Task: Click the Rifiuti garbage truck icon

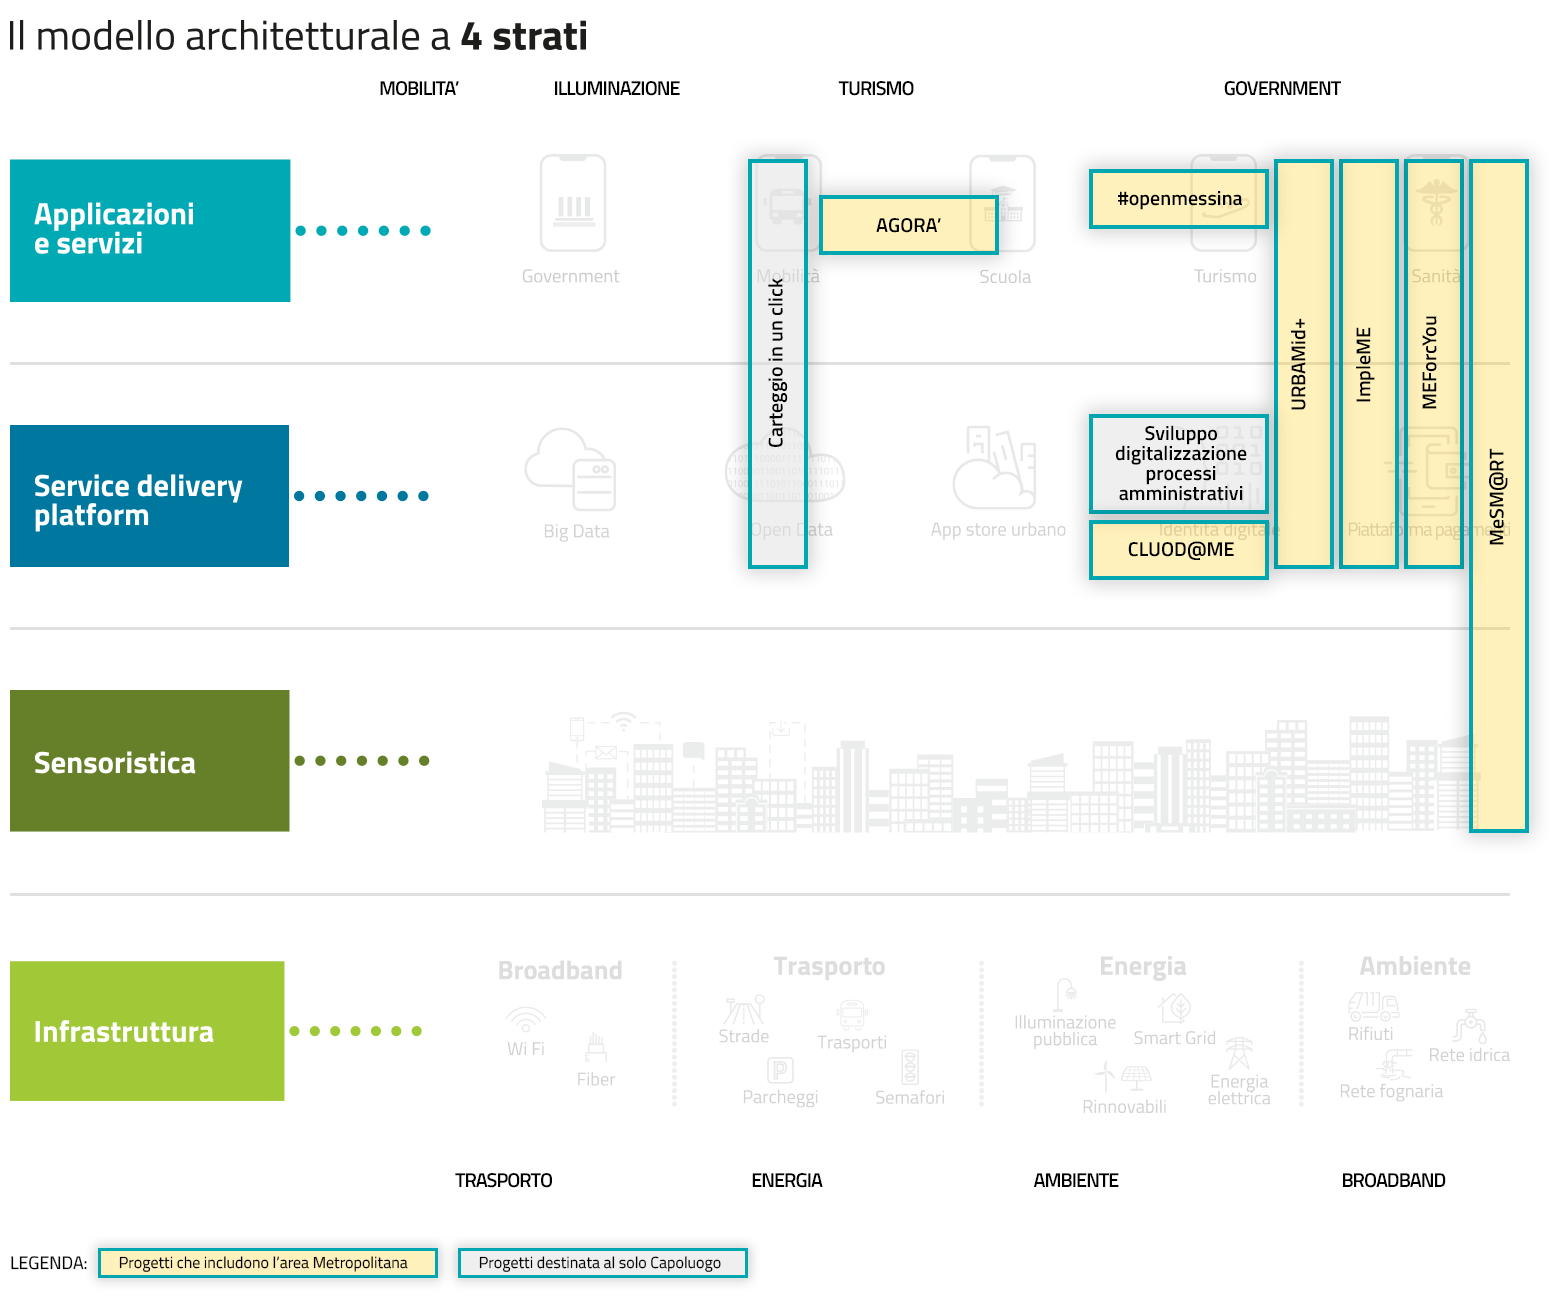Action: pos(1372,1005)
